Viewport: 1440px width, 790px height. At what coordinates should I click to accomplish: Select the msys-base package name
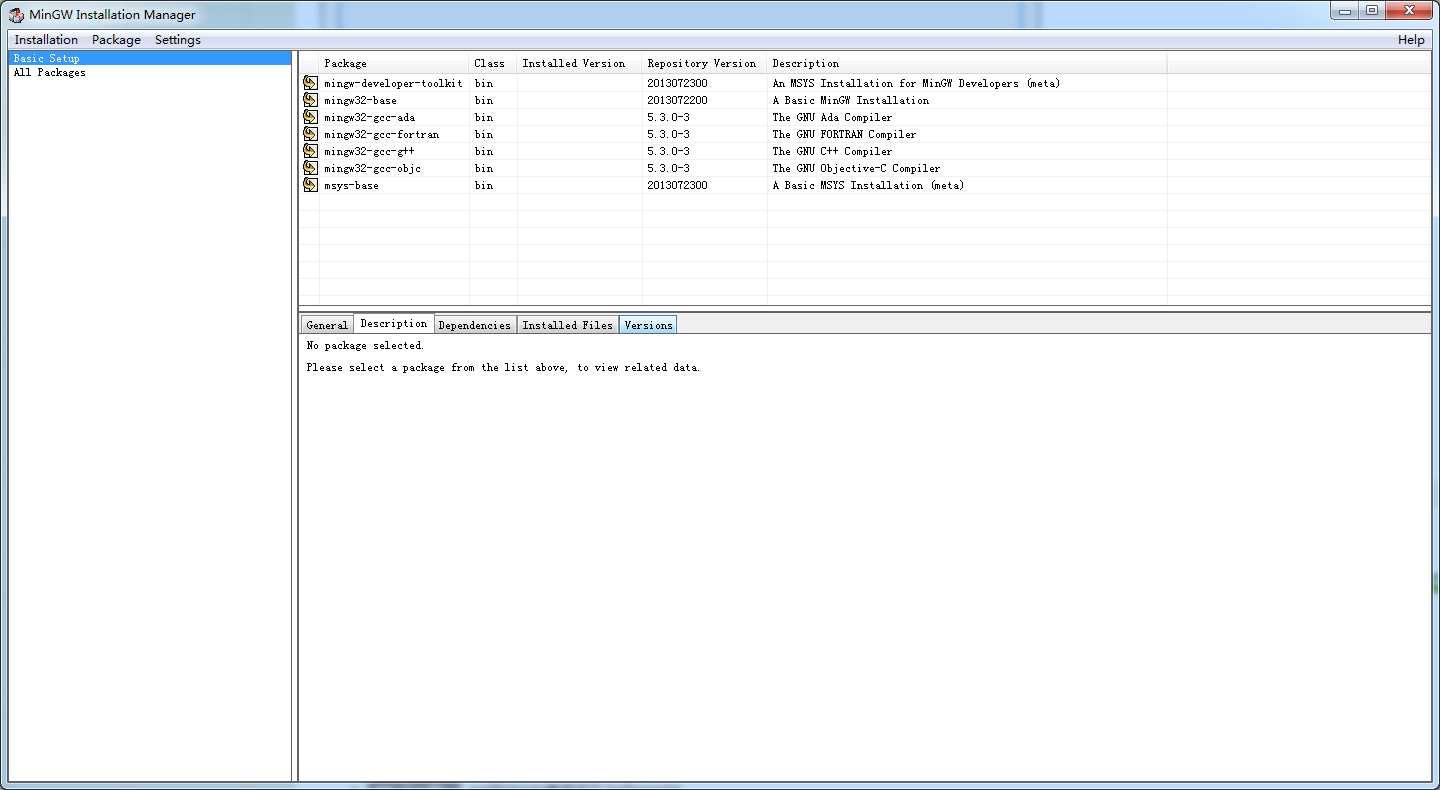click(351, 185)
